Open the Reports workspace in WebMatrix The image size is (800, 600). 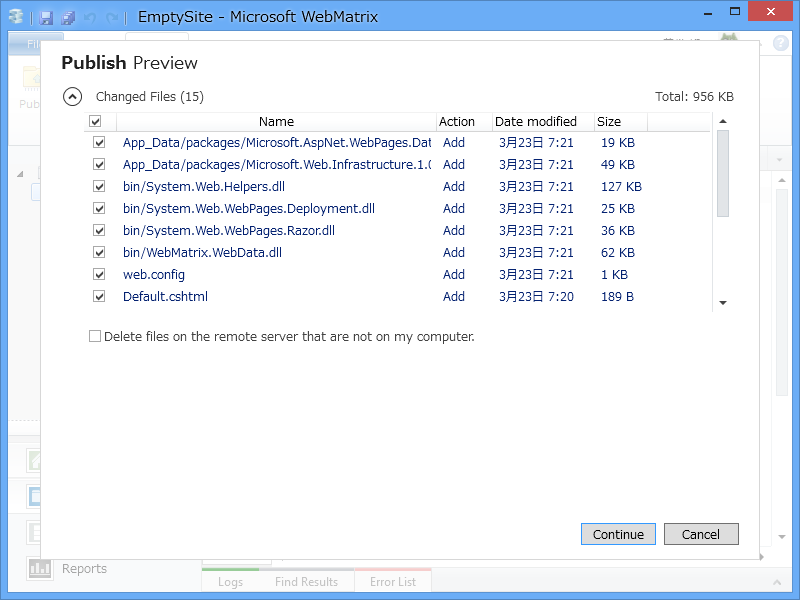click(67, 568)
